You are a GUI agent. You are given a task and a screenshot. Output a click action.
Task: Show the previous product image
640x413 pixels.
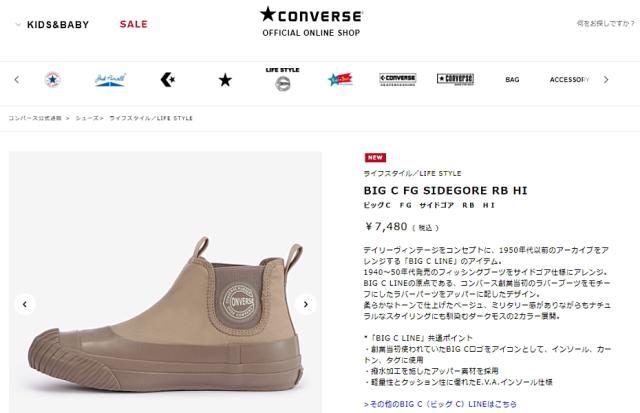point(25,304)
